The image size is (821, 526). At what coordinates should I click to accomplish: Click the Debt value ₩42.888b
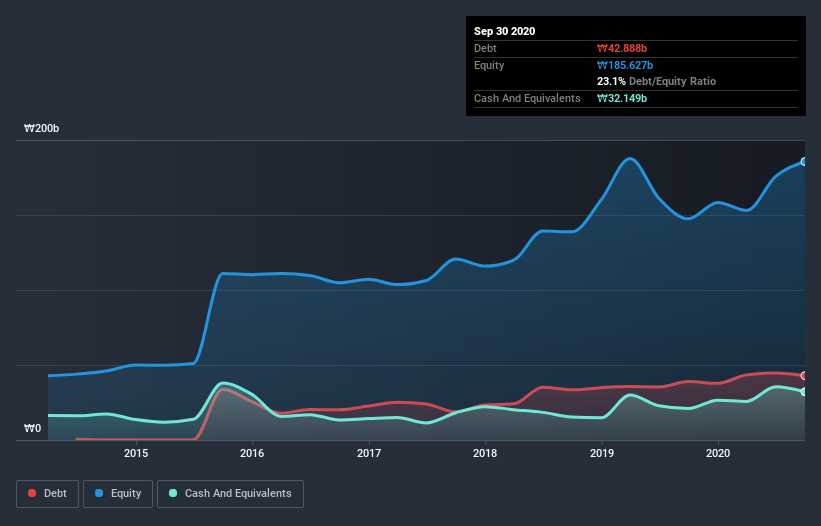click(x=622, y=48)
